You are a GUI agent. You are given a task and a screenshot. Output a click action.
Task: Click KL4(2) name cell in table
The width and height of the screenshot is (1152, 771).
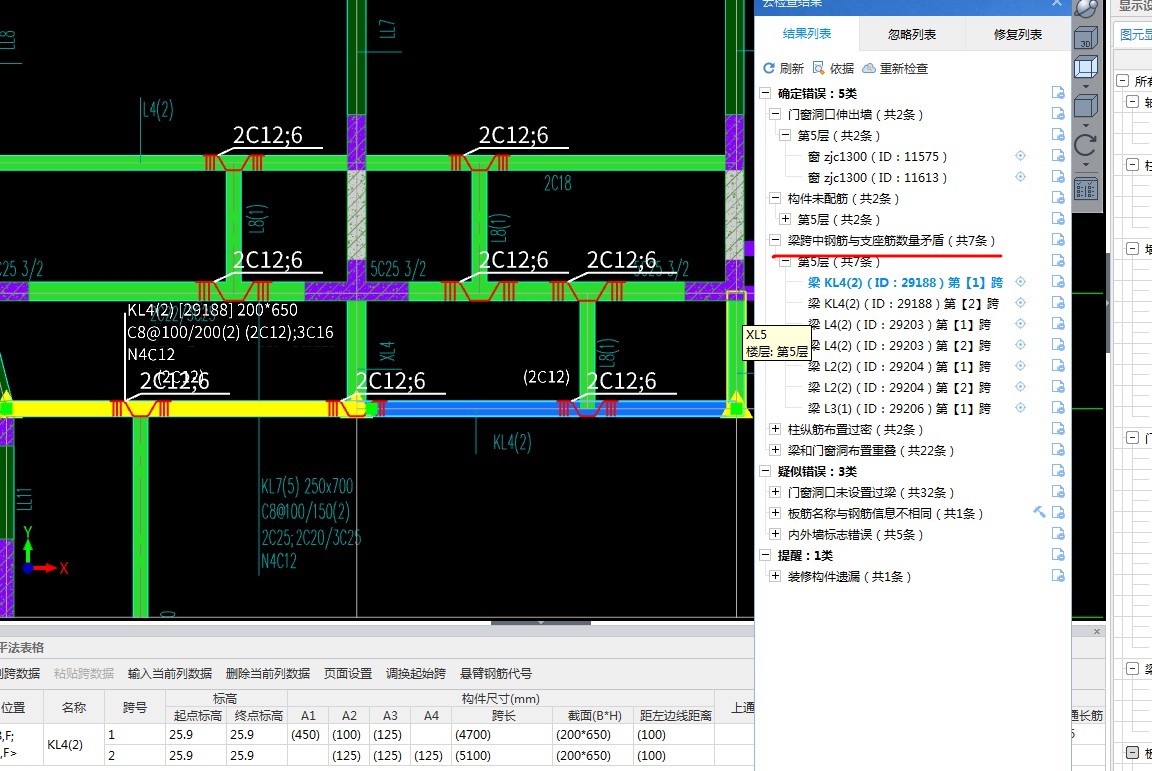point(73,745)
